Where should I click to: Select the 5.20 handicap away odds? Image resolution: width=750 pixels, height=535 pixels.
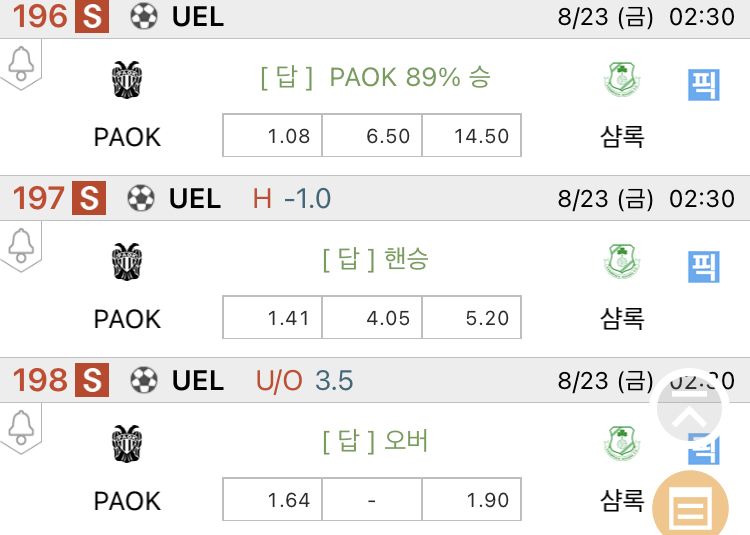(x=472, y=317)
